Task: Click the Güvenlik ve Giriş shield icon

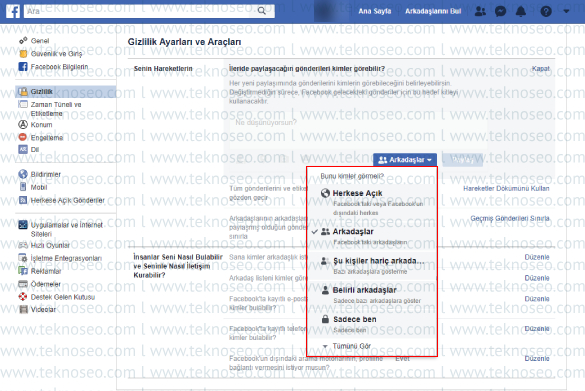Action: pos(23,54)
